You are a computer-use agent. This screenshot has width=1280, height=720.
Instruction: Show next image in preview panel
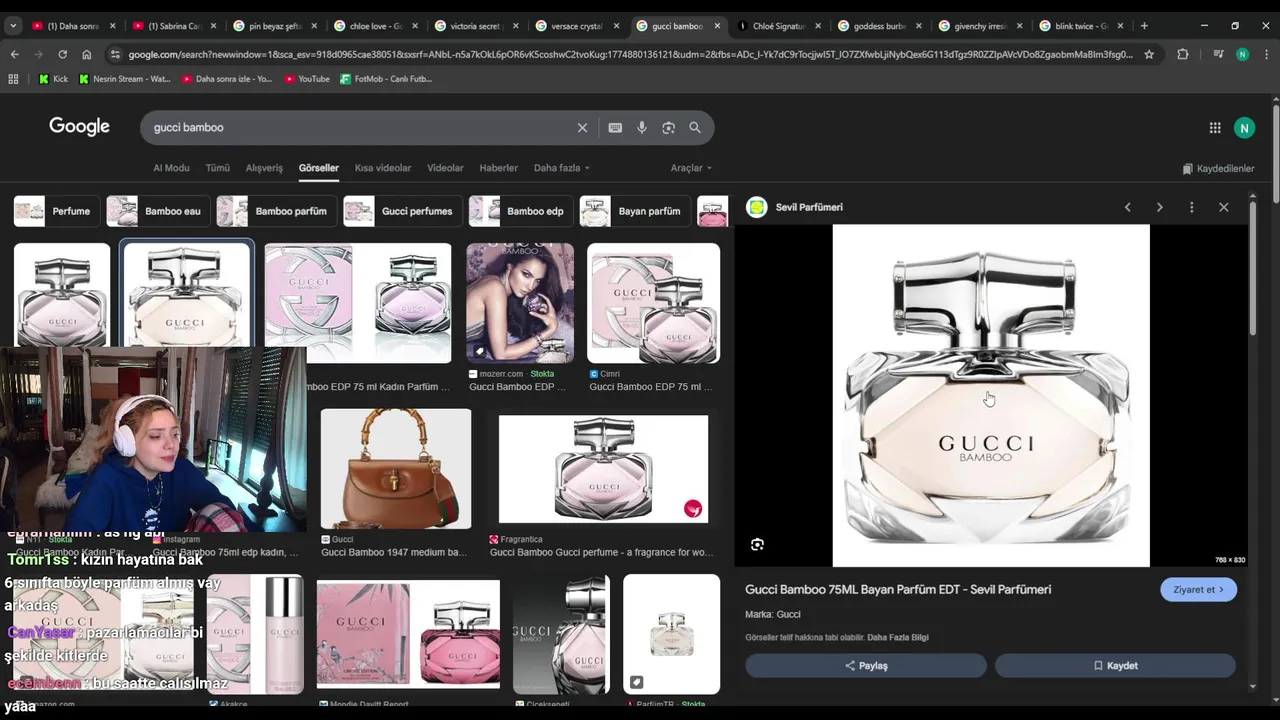[x=1159, y=207]
